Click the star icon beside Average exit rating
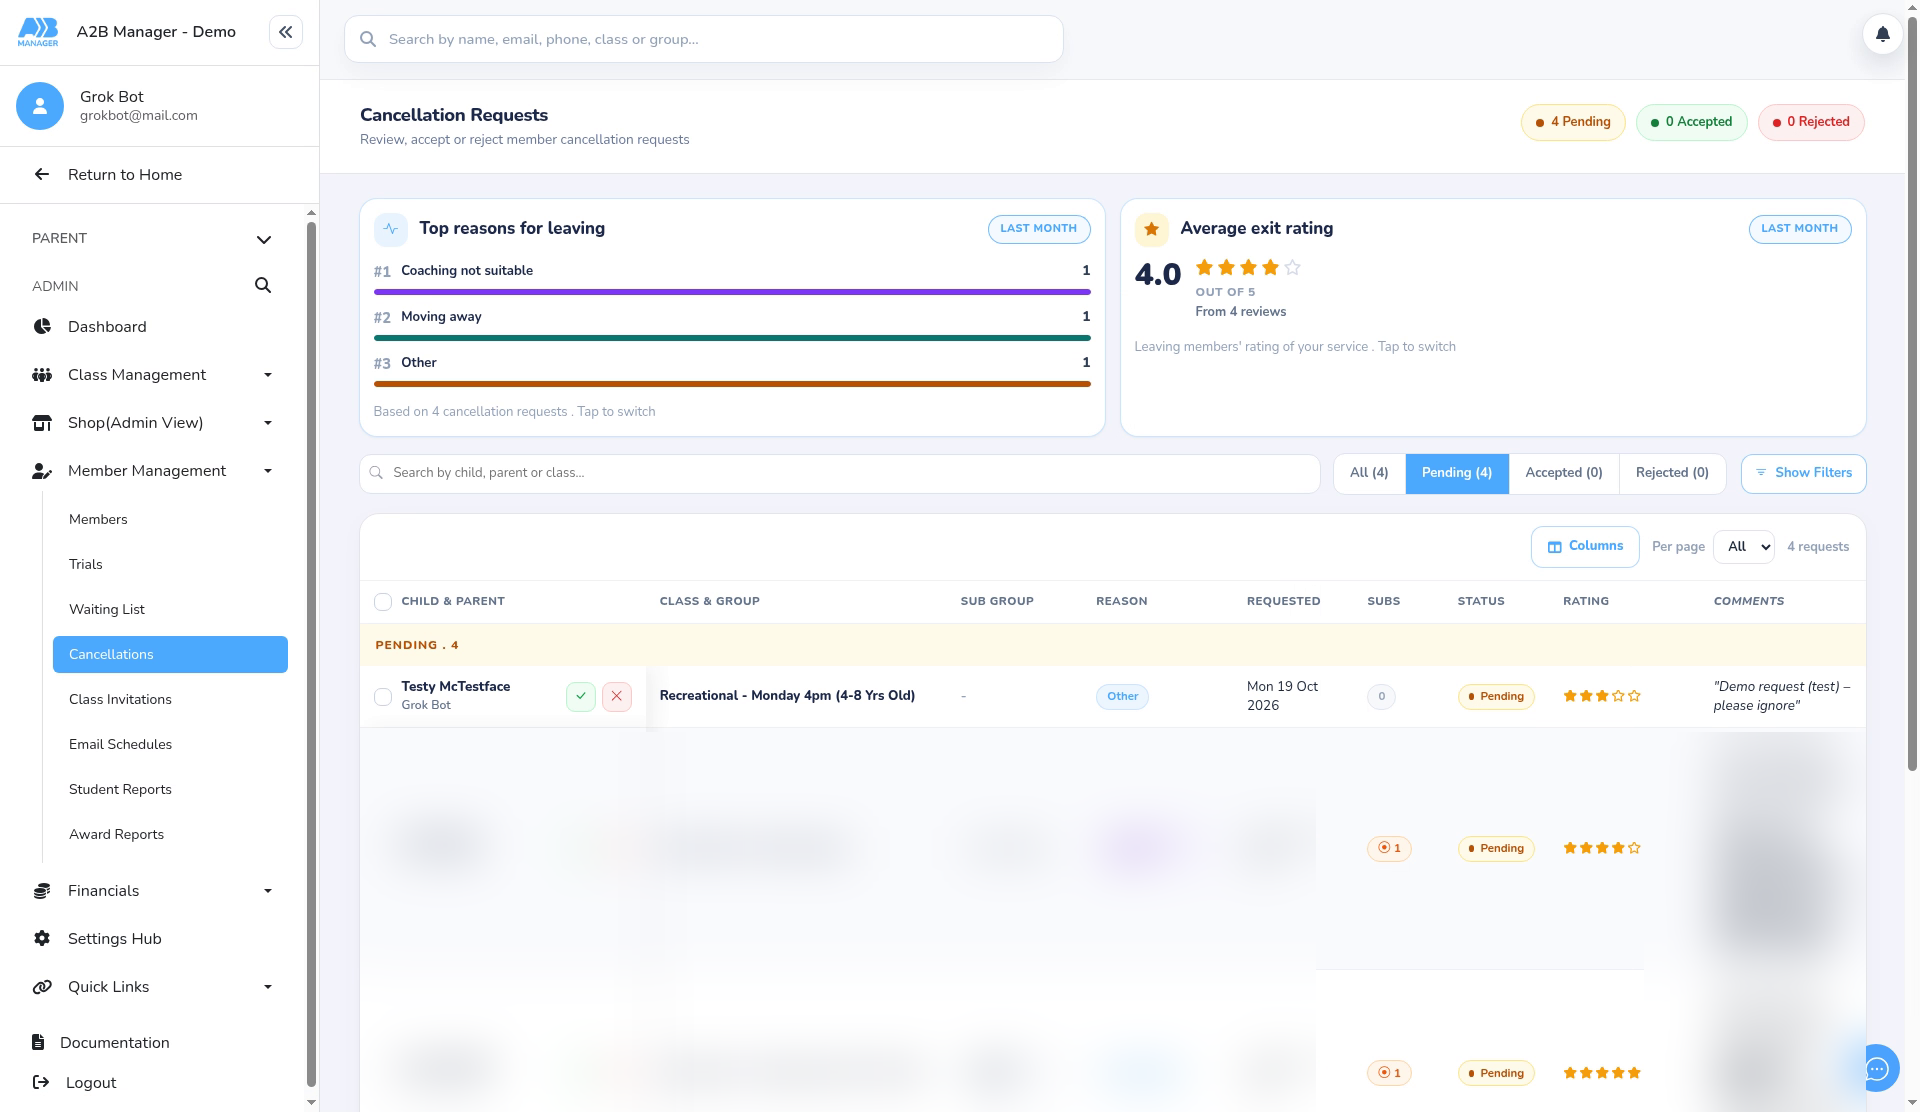 pos(1152,229)
